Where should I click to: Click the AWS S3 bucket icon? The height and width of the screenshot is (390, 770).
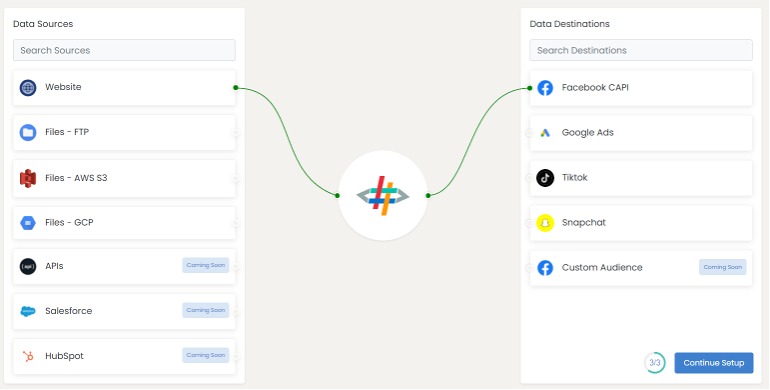point(28,178)
